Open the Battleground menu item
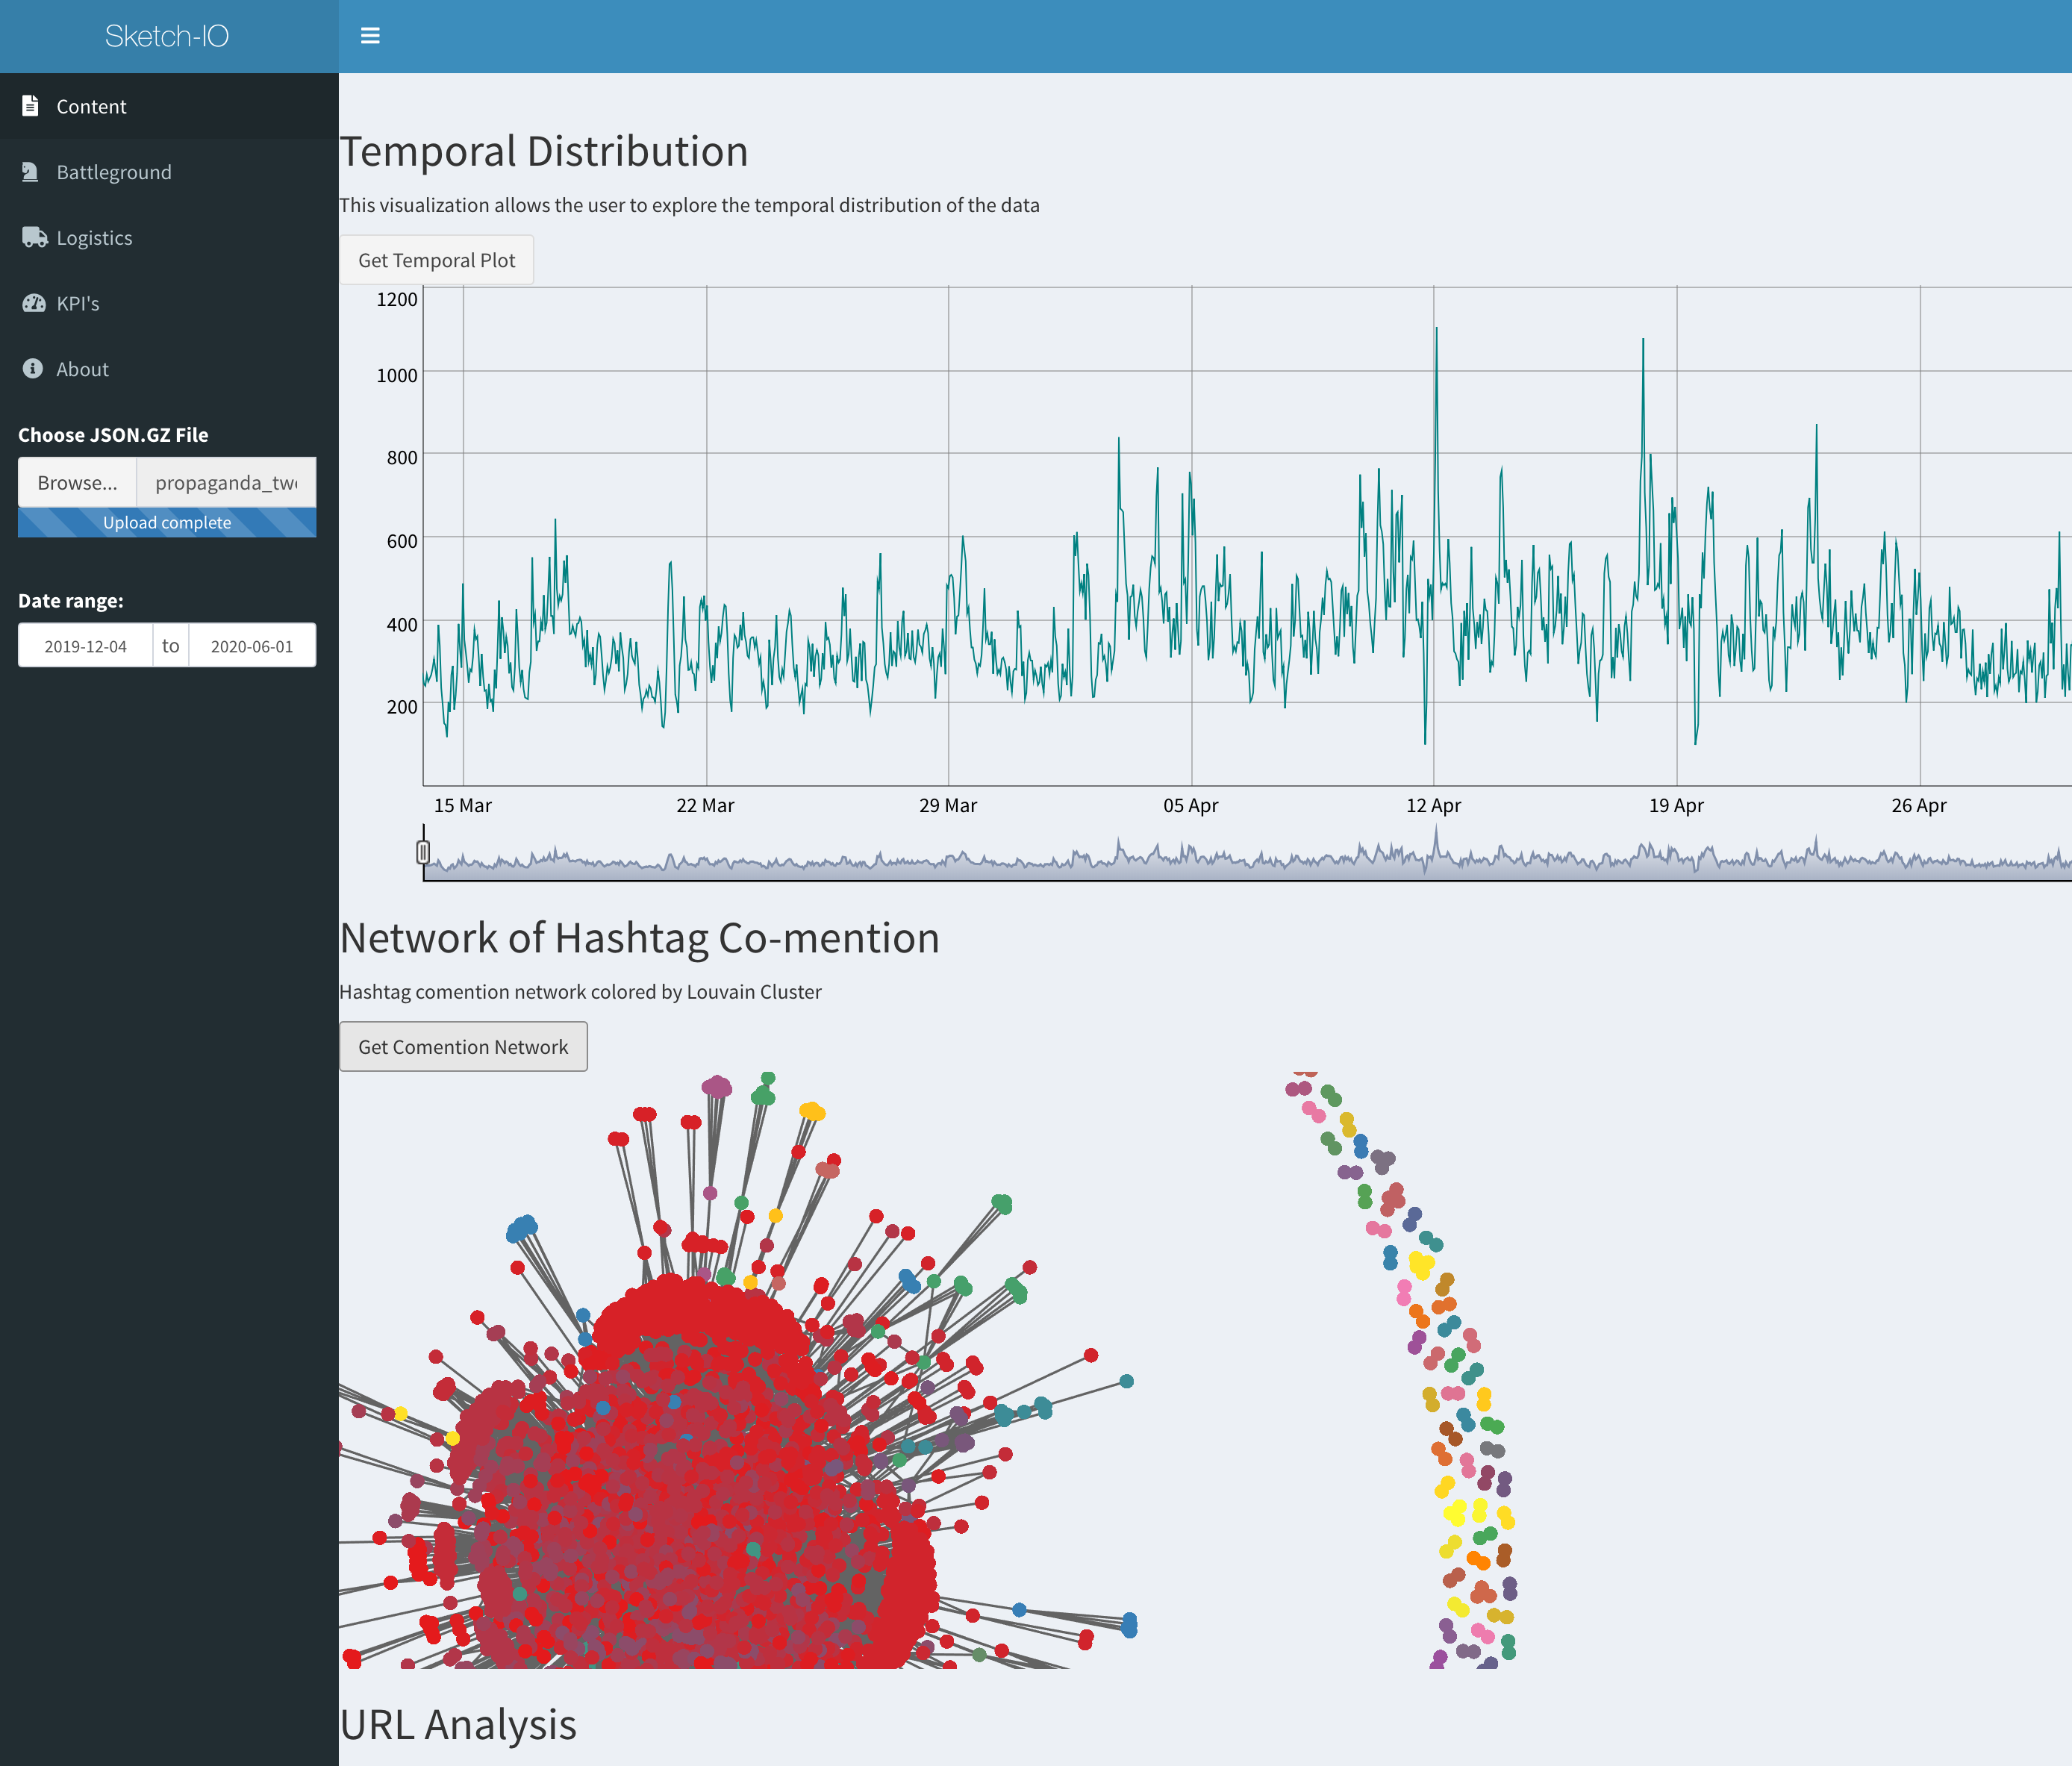Viewport: 2072px width, 1766px height. point(113,172)
